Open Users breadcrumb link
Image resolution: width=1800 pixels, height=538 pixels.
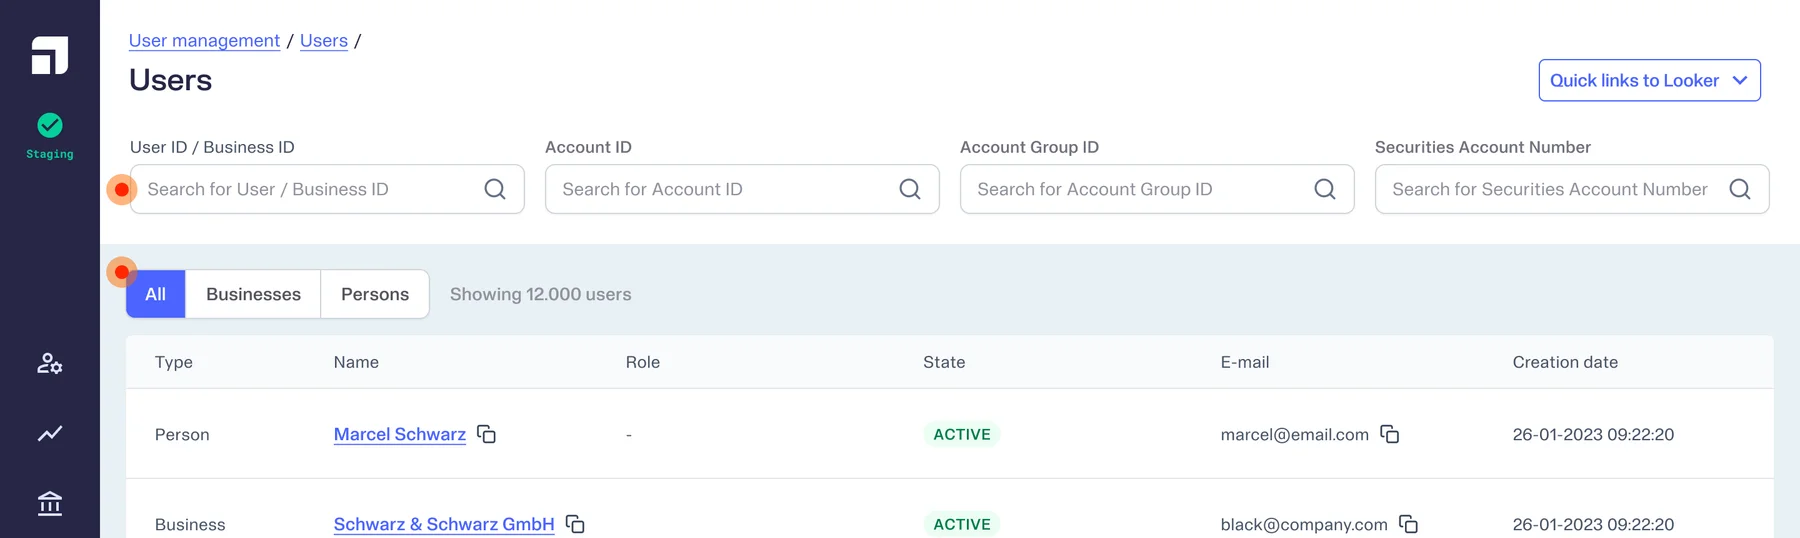click(324, 41)
